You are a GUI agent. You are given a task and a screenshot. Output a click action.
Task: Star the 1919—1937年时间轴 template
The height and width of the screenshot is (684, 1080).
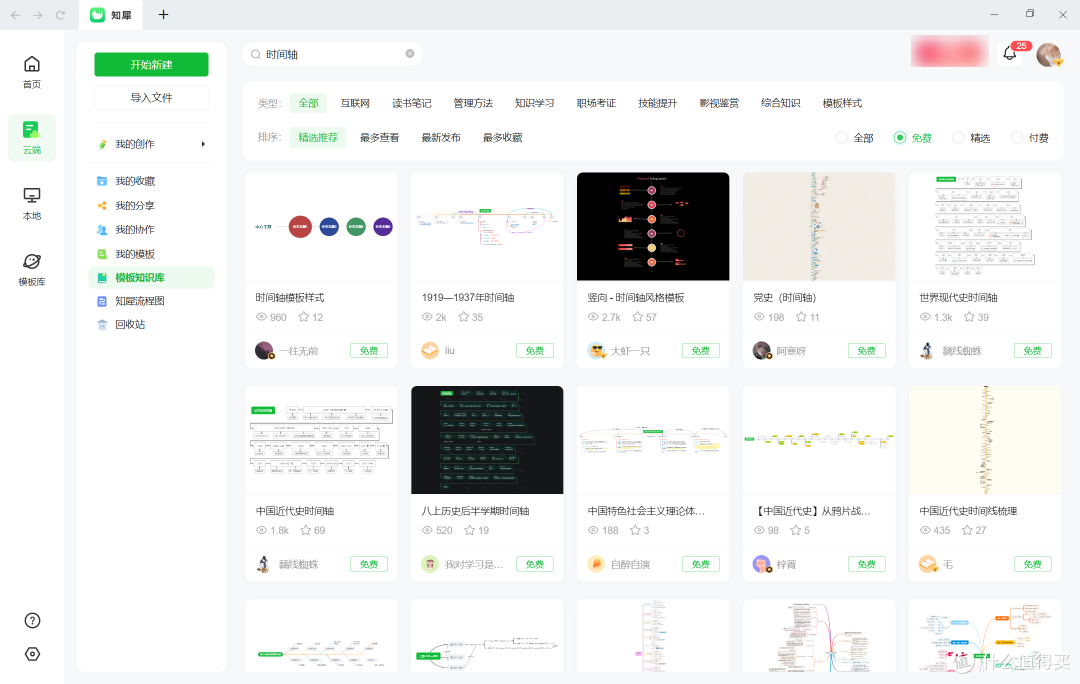click(x=464, y=317)
